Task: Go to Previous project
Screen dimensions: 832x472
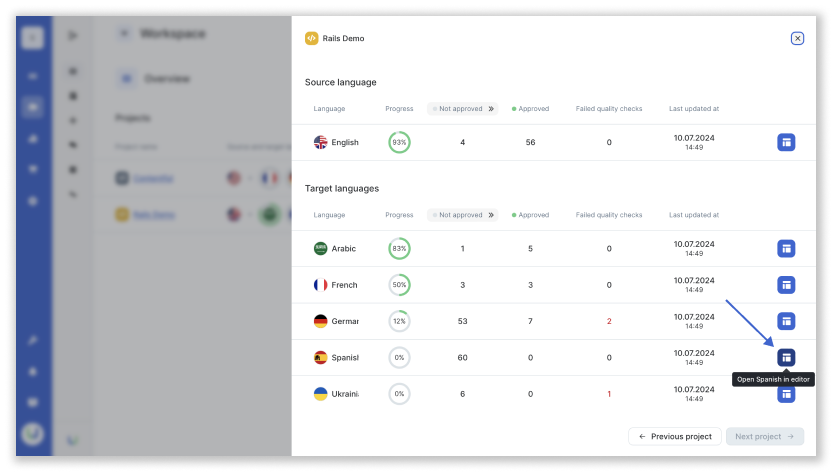Action: coord(674,436)
